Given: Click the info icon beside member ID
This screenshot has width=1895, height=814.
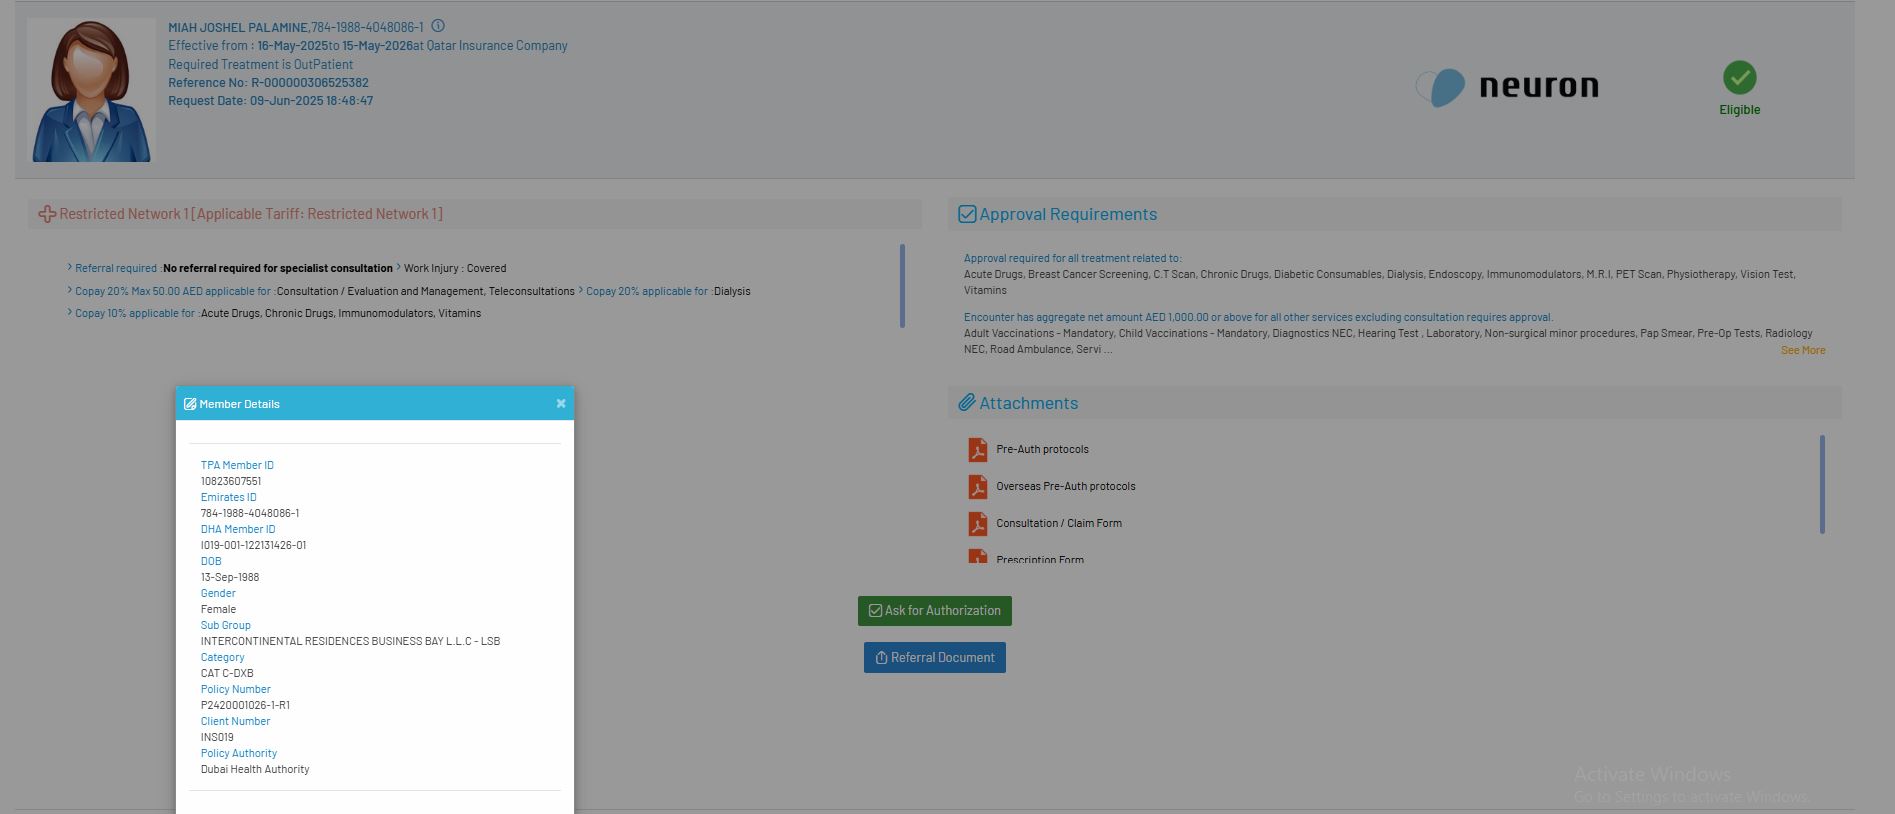Looking at the screenshot, I should (438, 27).
